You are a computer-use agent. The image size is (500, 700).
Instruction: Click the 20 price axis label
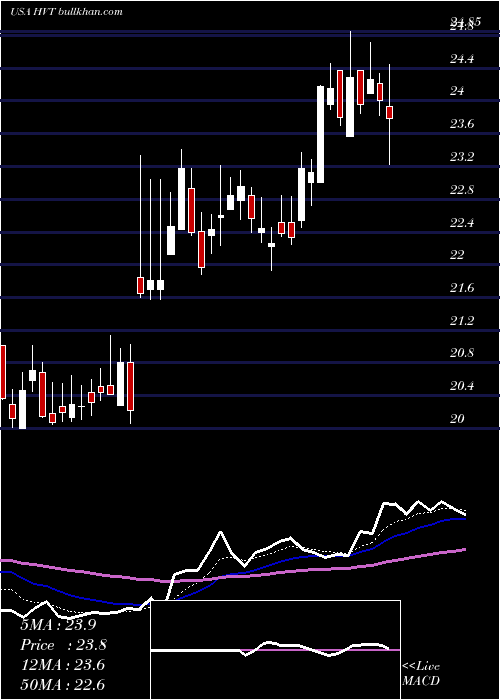[x=458, y=419]
